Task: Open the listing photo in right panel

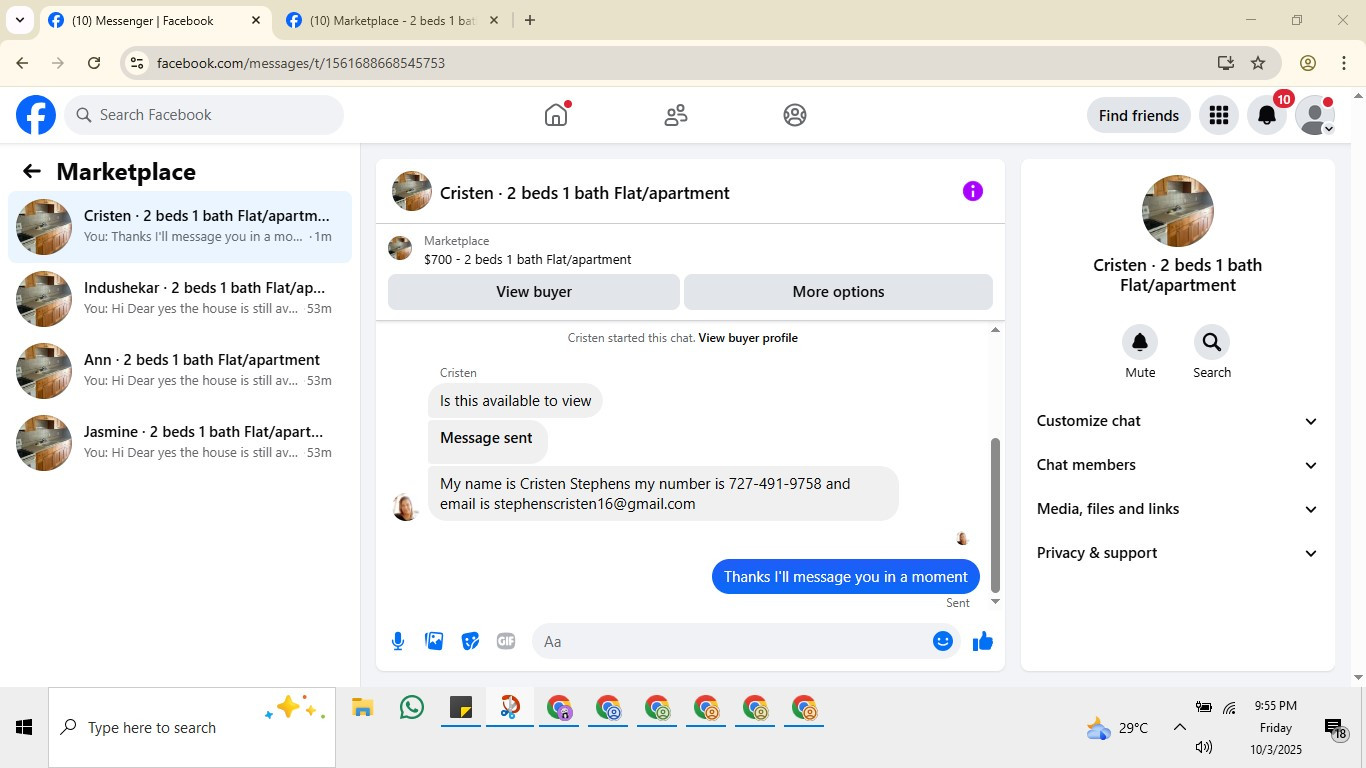Action: coord(1178,211)
